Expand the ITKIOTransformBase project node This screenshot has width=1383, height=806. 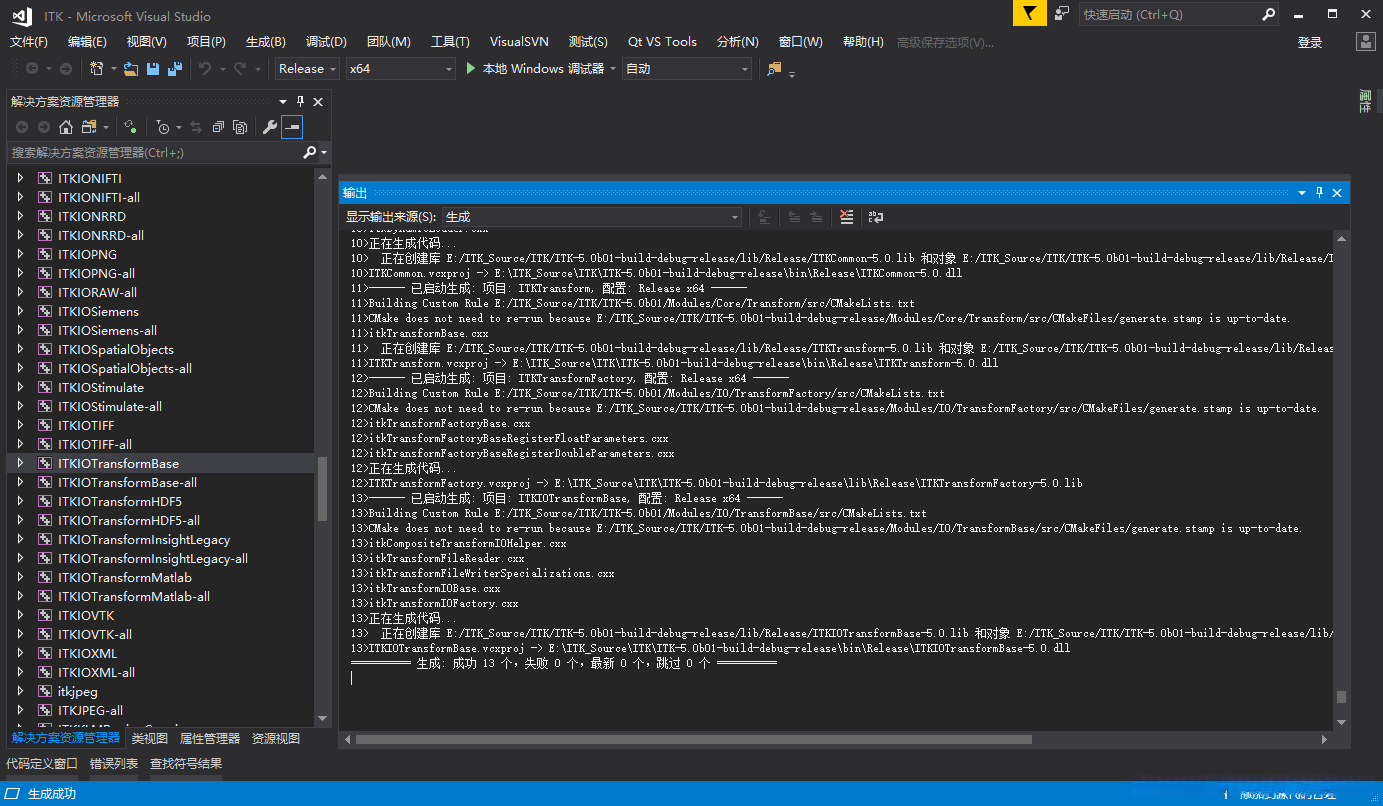[x=20, y=463]
